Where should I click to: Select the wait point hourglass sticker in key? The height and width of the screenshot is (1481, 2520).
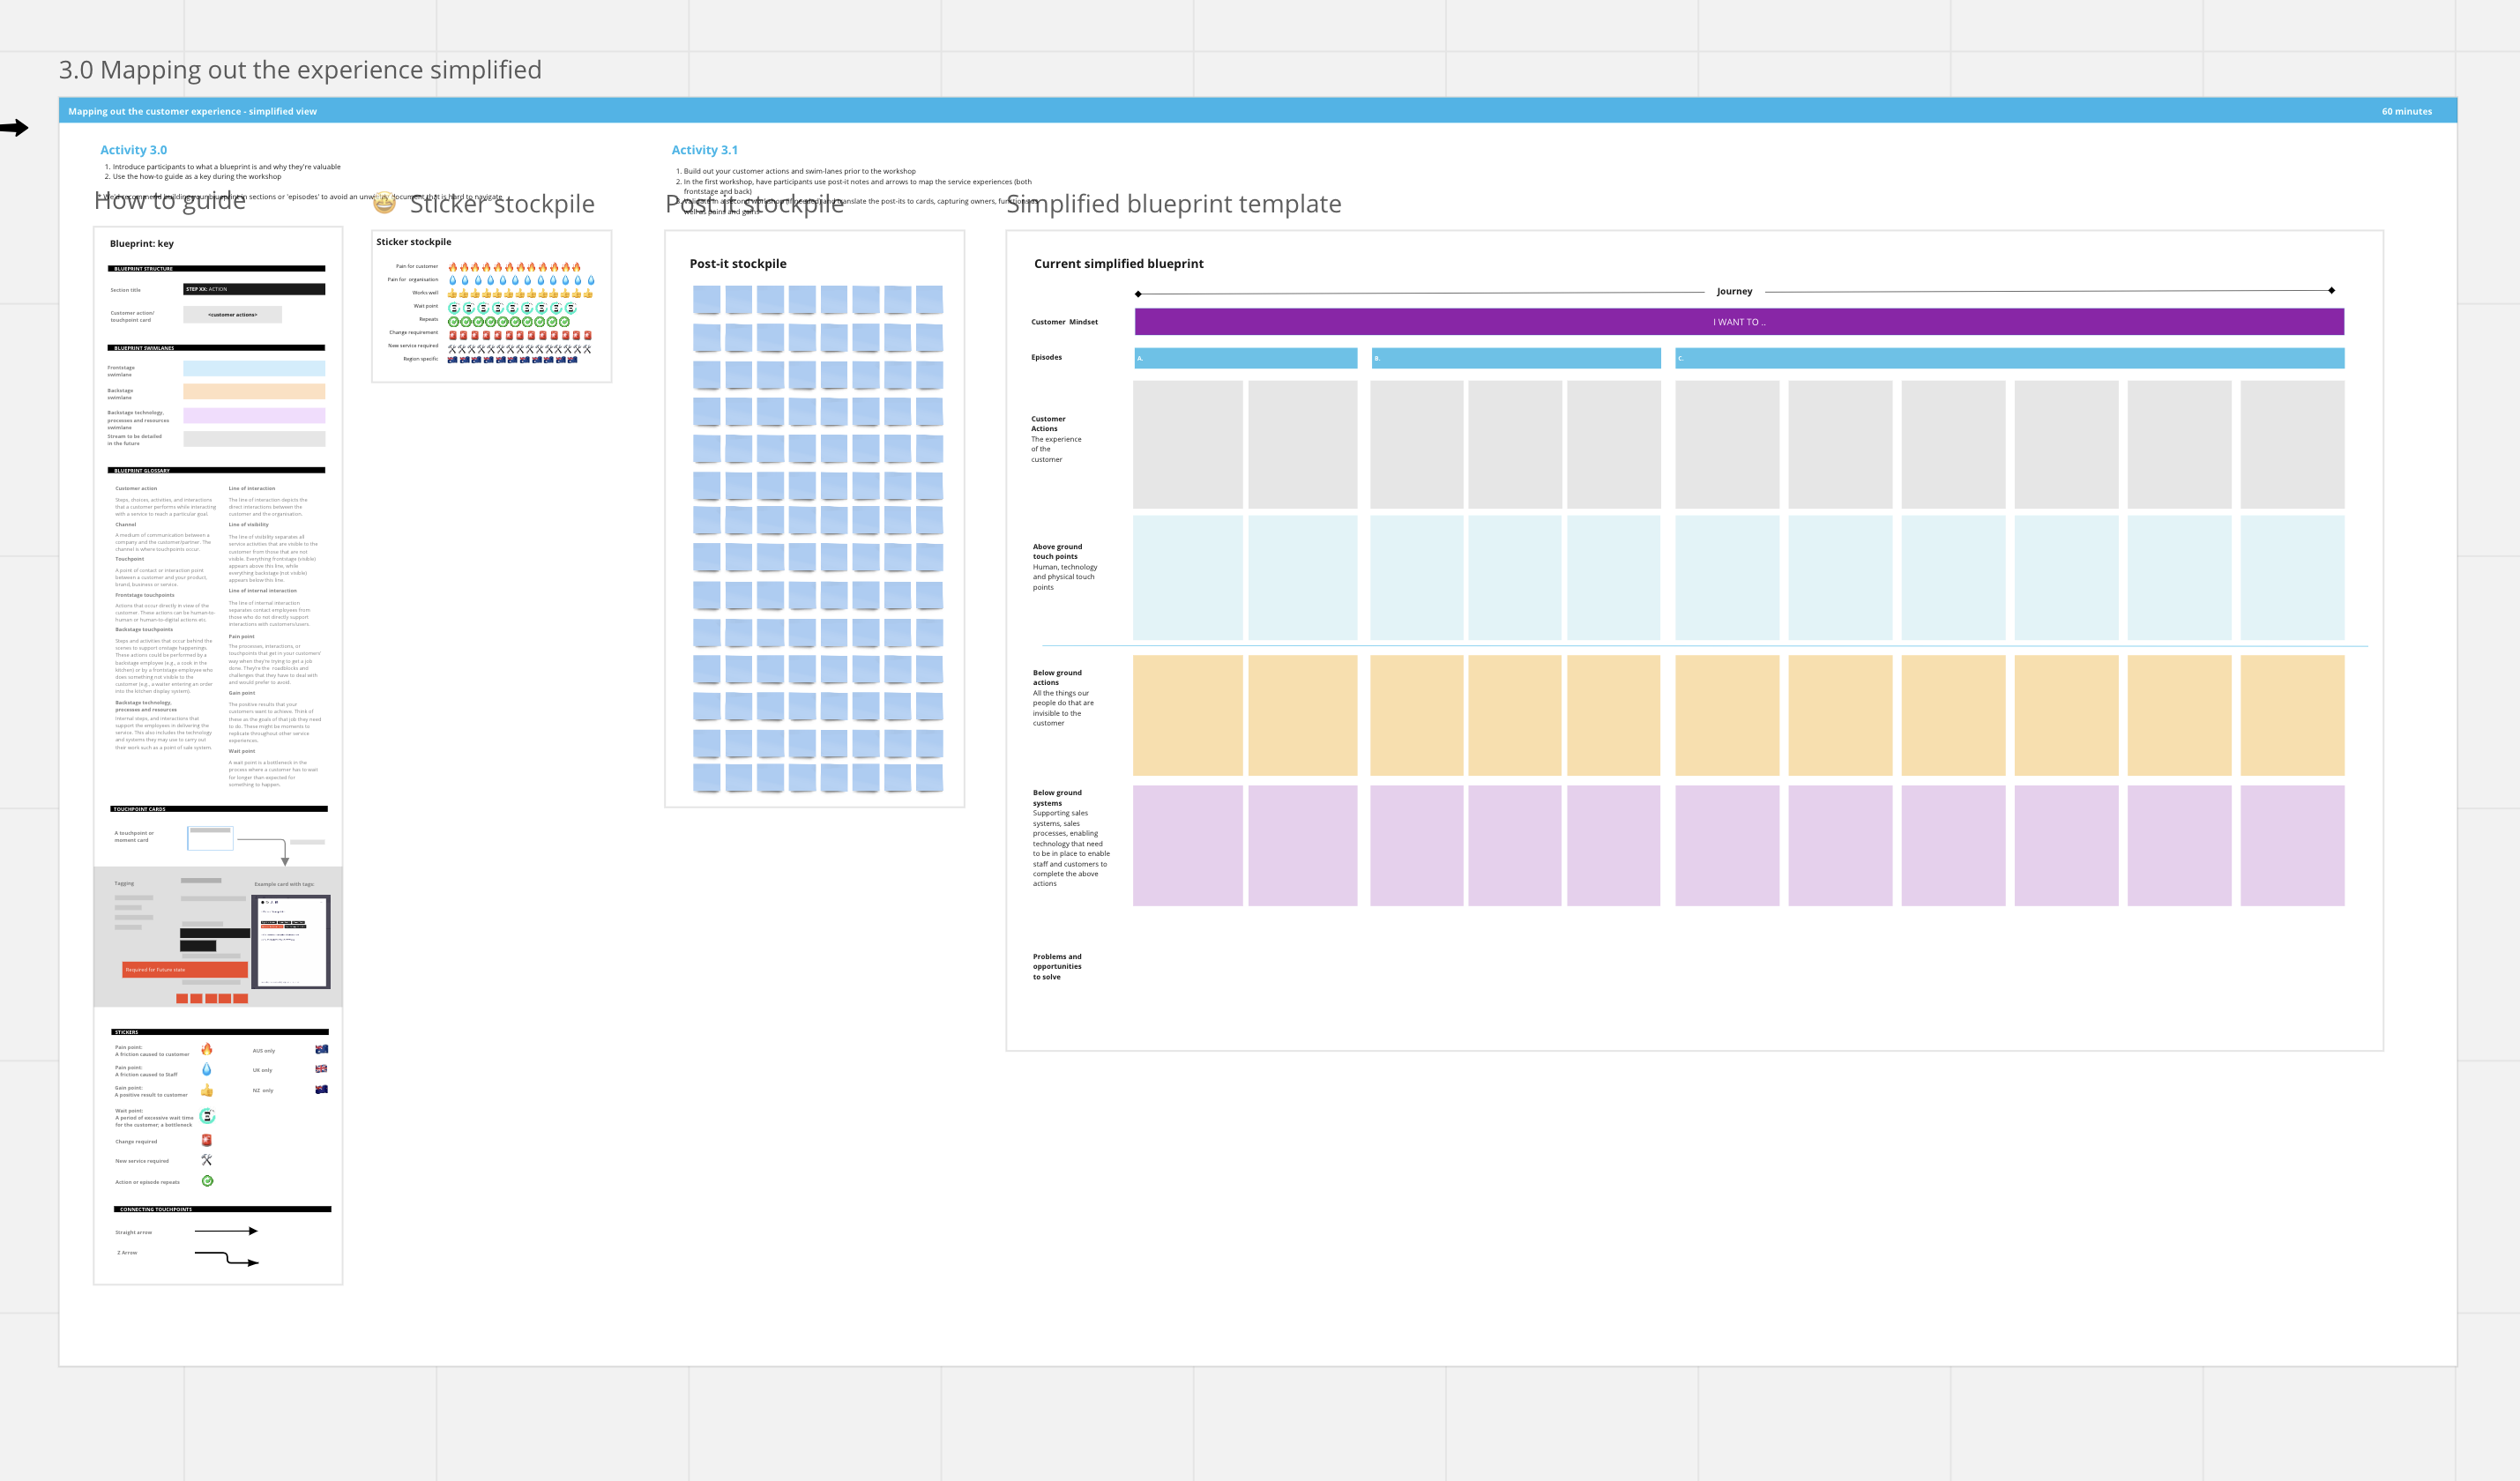(207, 1116)
